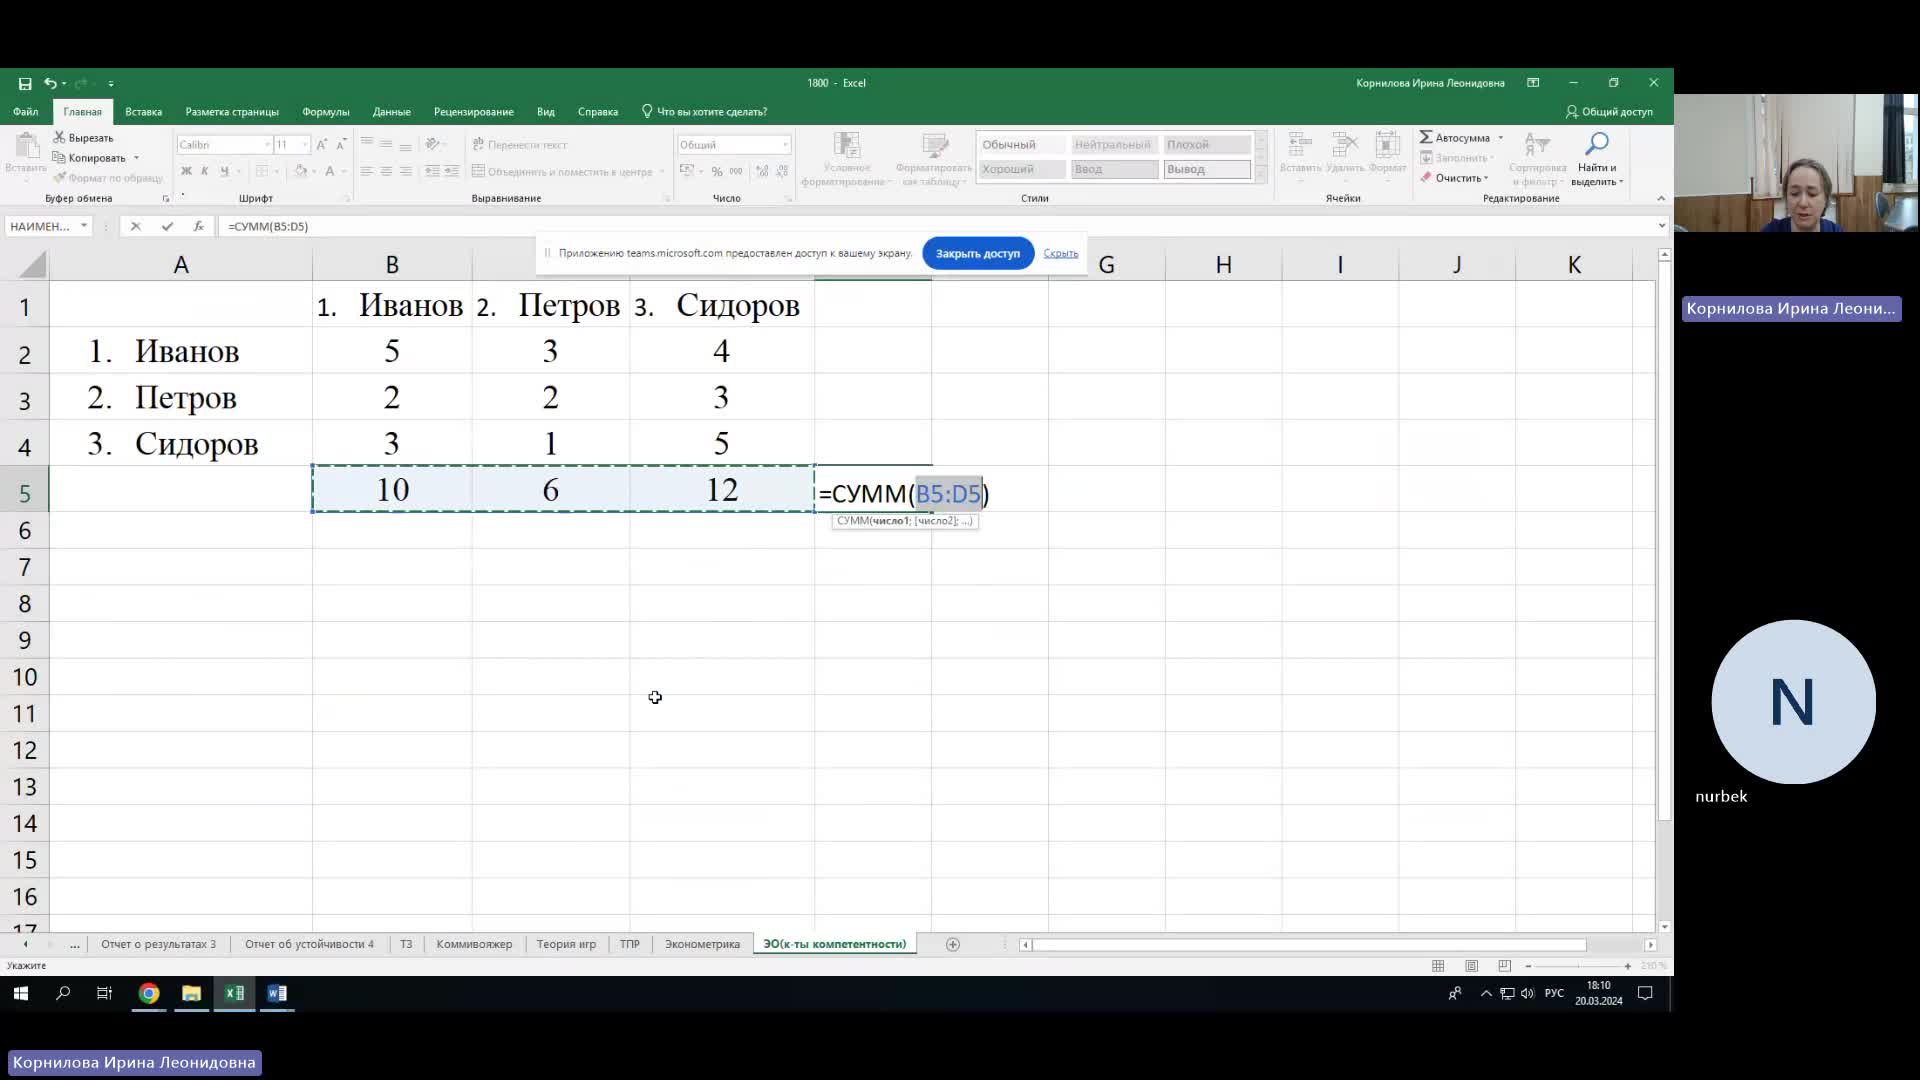Select cell B5 containing 10
The image size is (1920, 1080).
click(x=392, y=489)
